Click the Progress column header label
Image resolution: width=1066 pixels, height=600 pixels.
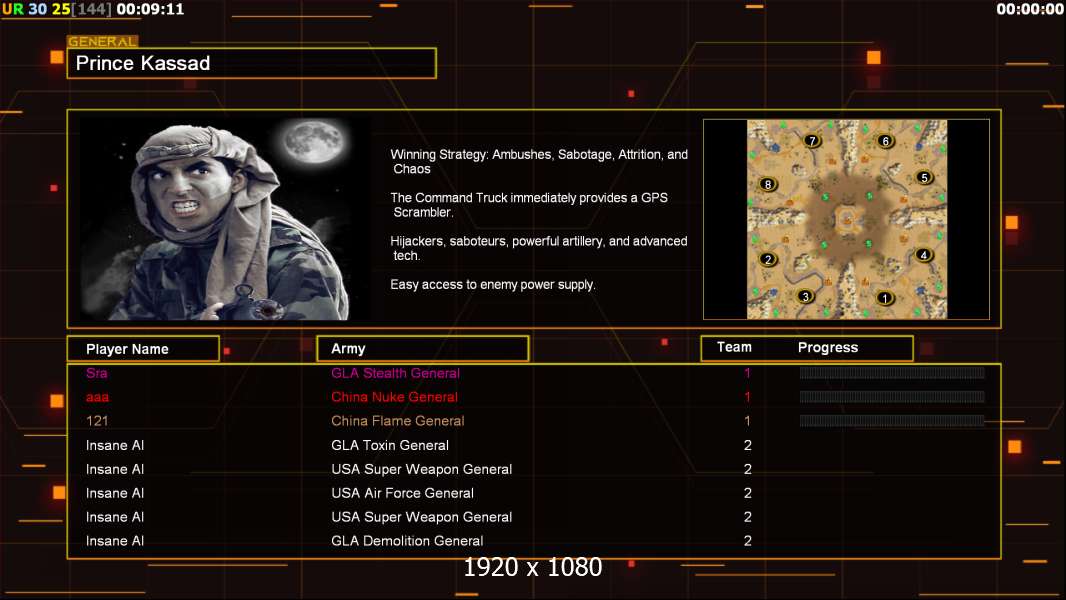click(x=828, y=347)
